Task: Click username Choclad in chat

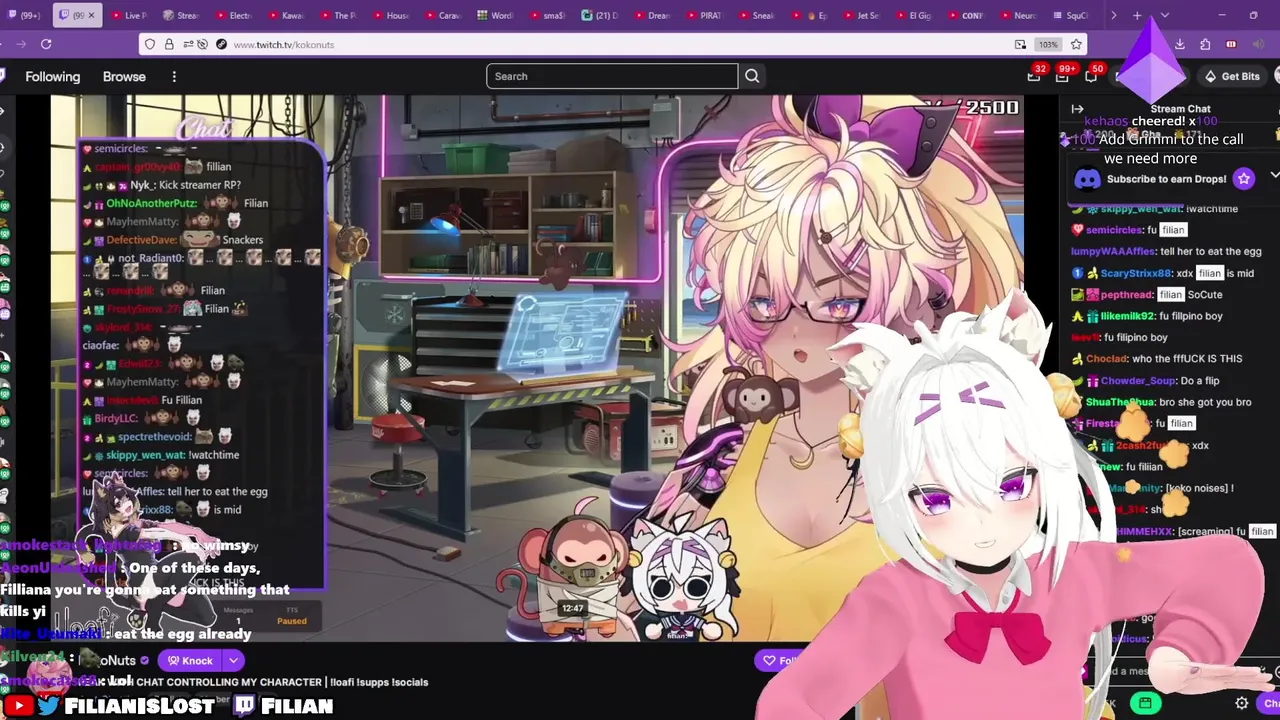Action: pyautogui.click(x=1106, y=359)
